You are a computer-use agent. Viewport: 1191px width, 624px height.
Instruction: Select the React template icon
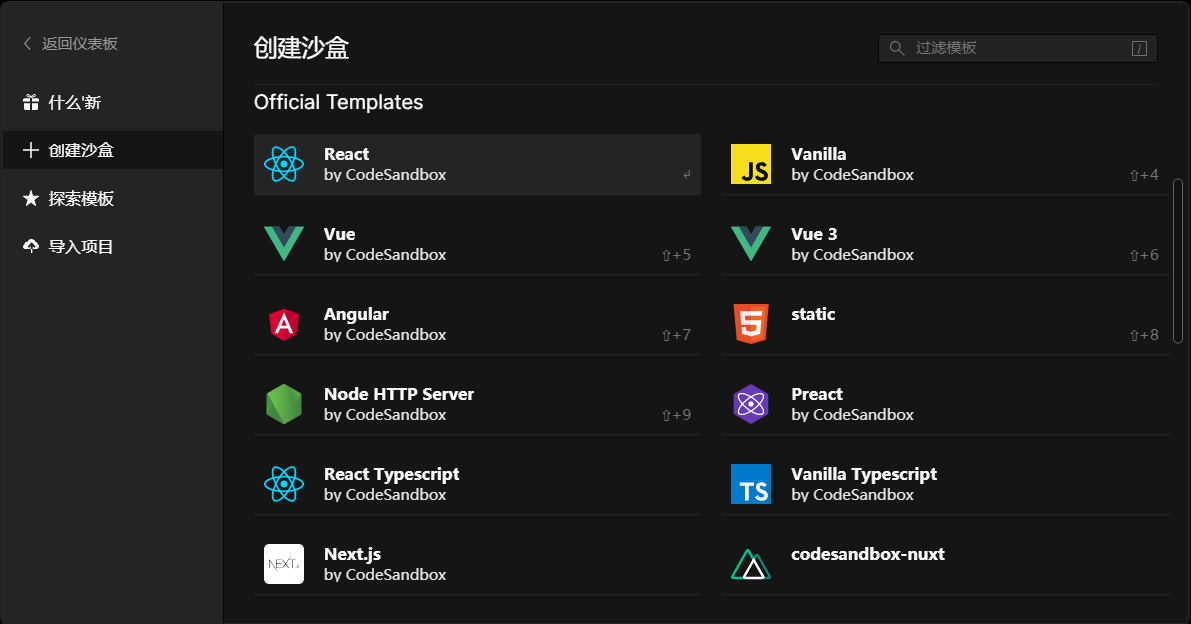pyautogui.click(x=284, y=164)
